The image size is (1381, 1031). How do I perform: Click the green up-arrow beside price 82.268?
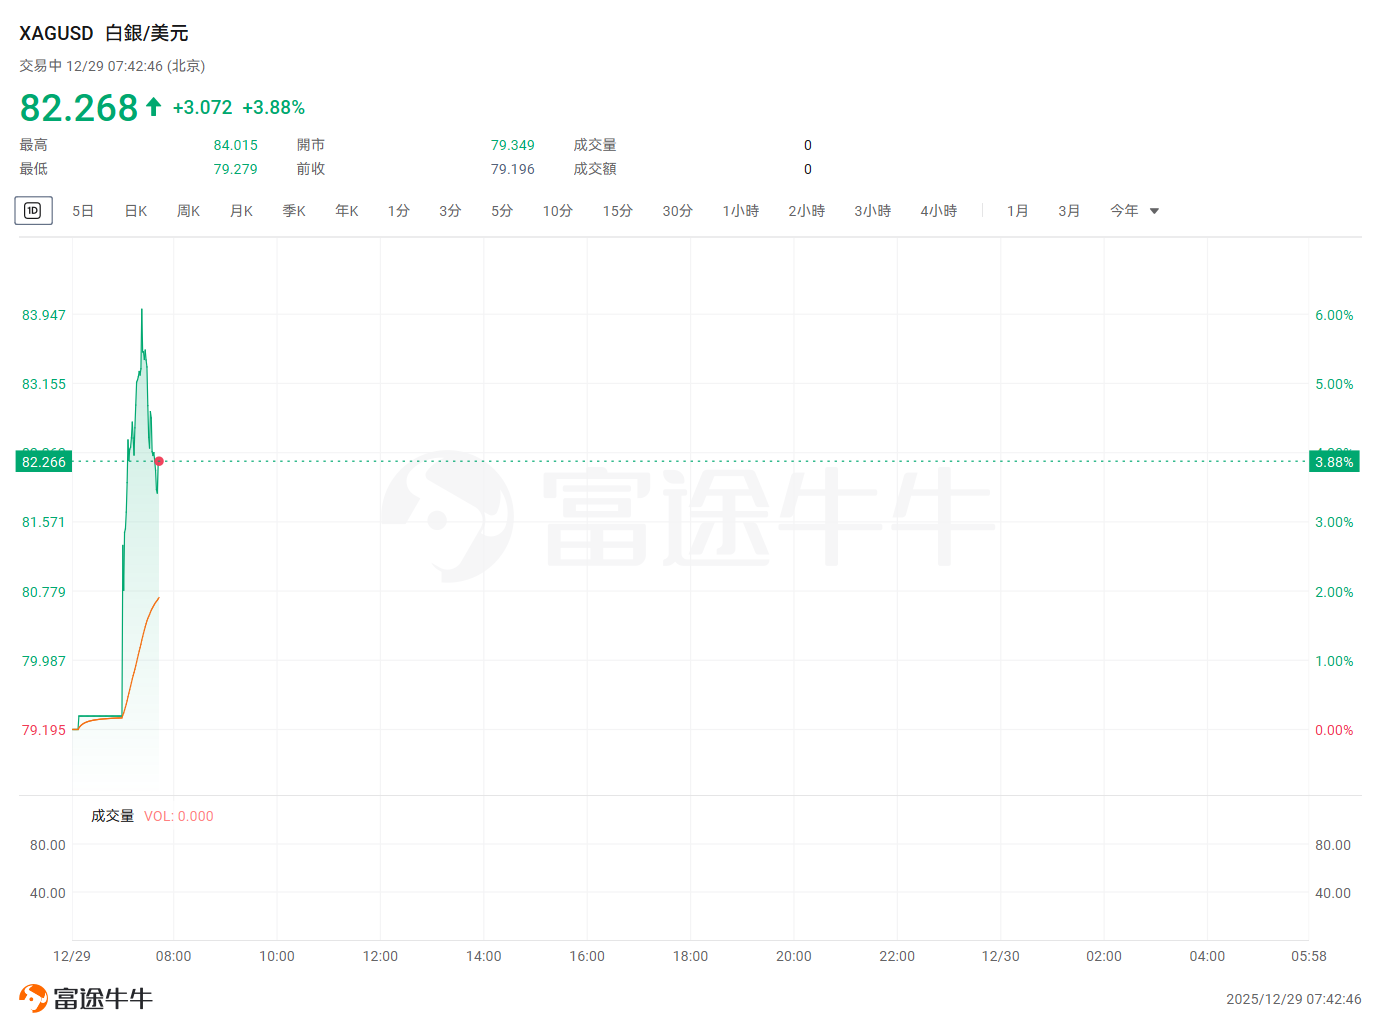click(x=153, y=107)
